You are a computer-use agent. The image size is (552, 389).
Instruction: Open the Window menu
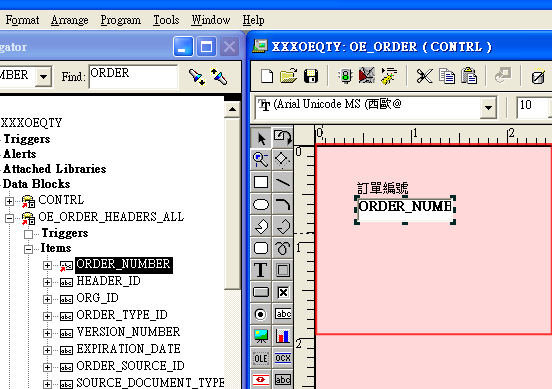click(x=211, y=20)
